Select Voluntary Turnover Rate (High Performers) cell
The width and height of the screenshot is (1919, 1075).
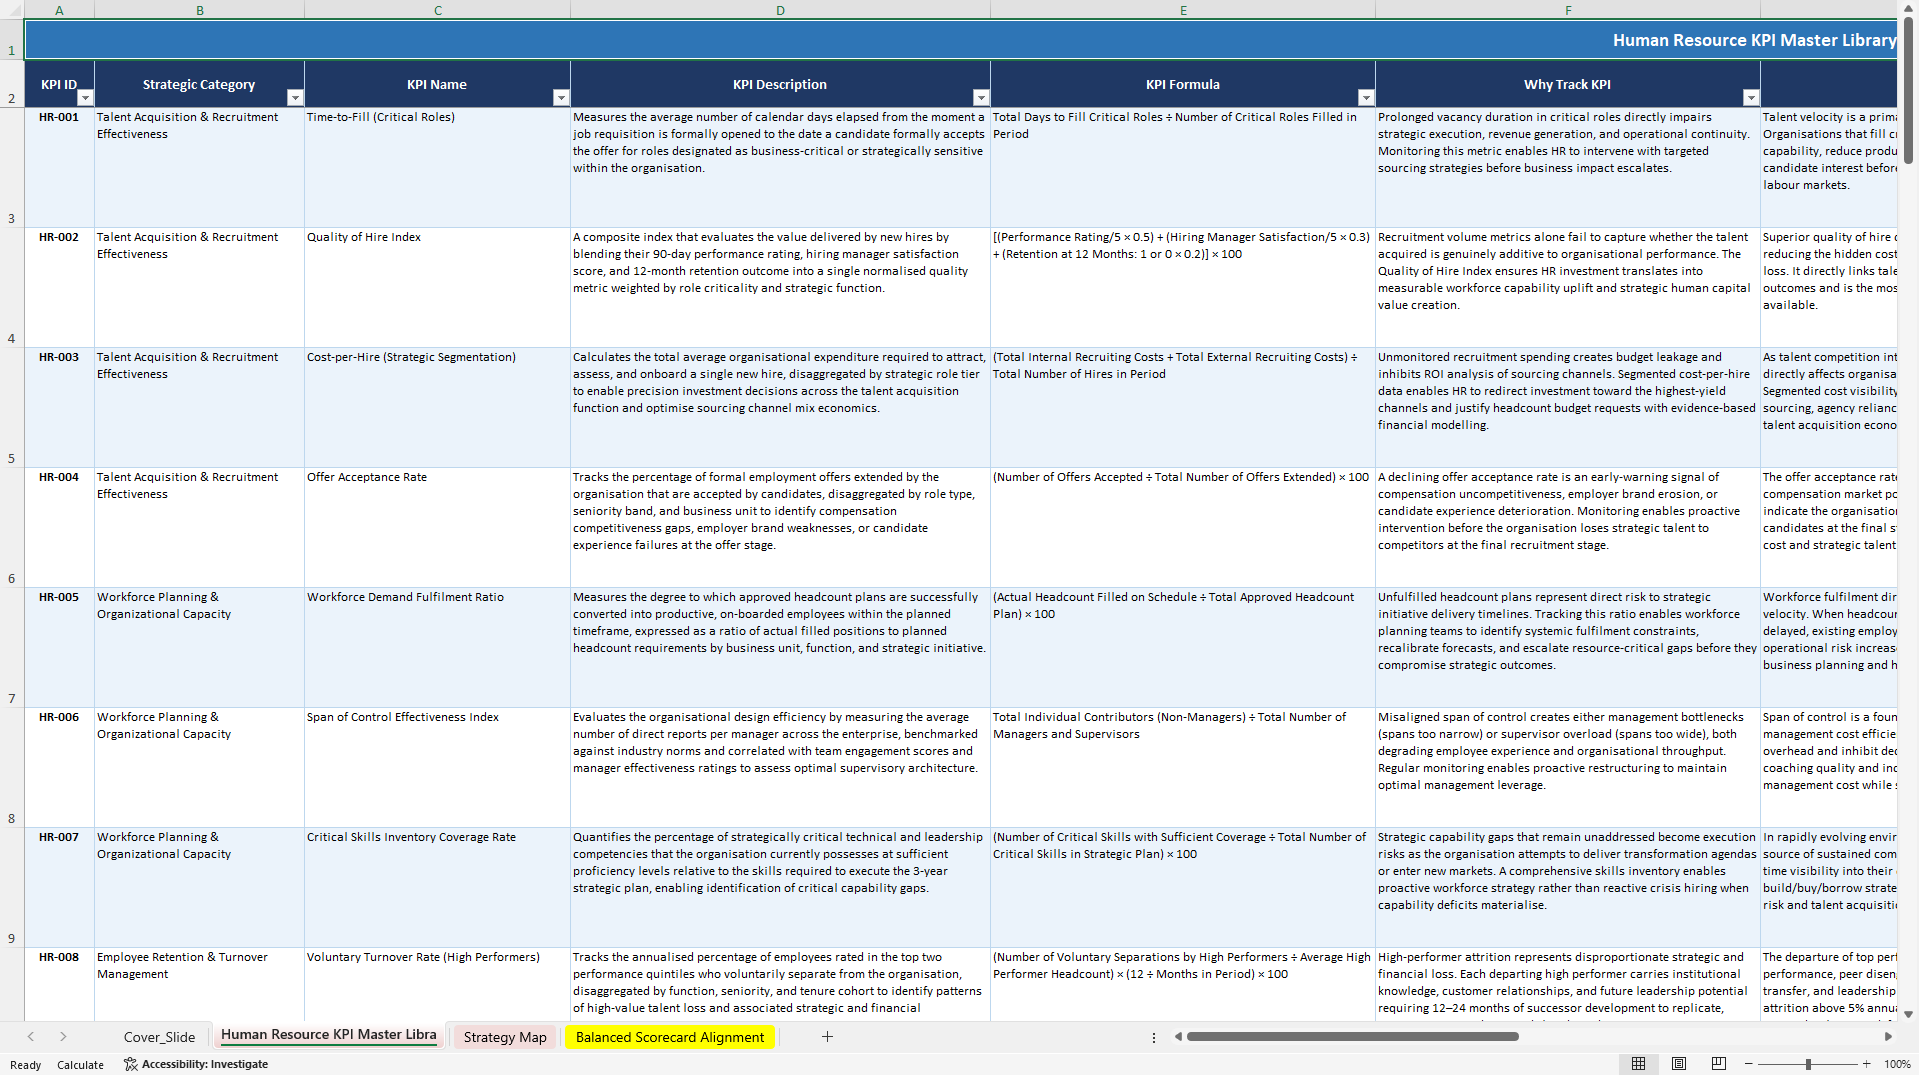tap(437, 984)
